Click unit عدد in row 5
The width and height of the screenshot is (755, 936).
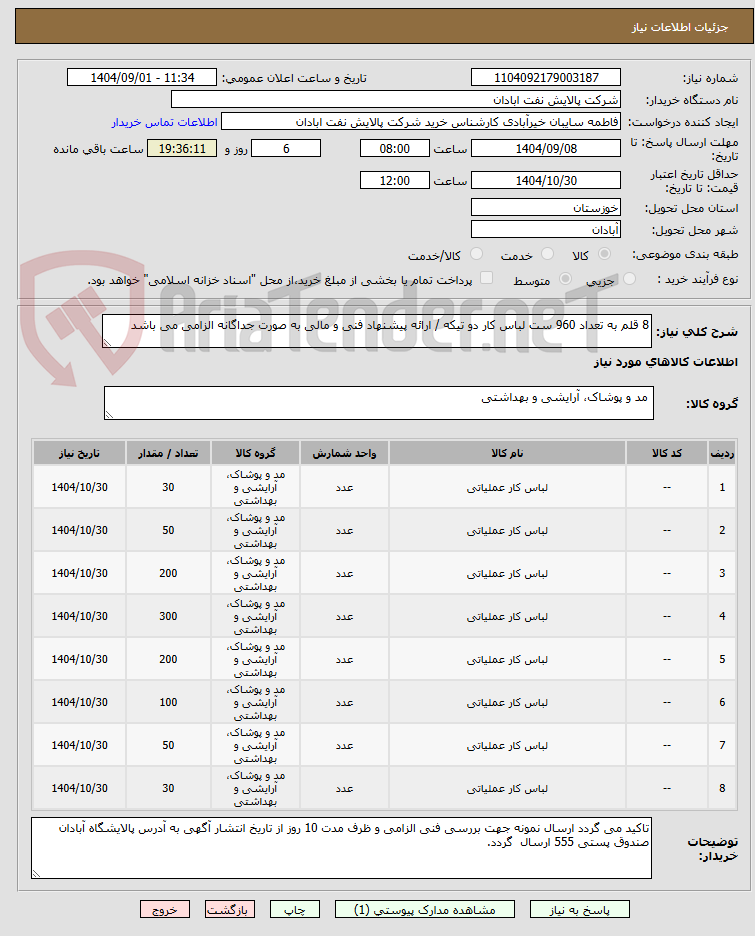pos(344,659)
